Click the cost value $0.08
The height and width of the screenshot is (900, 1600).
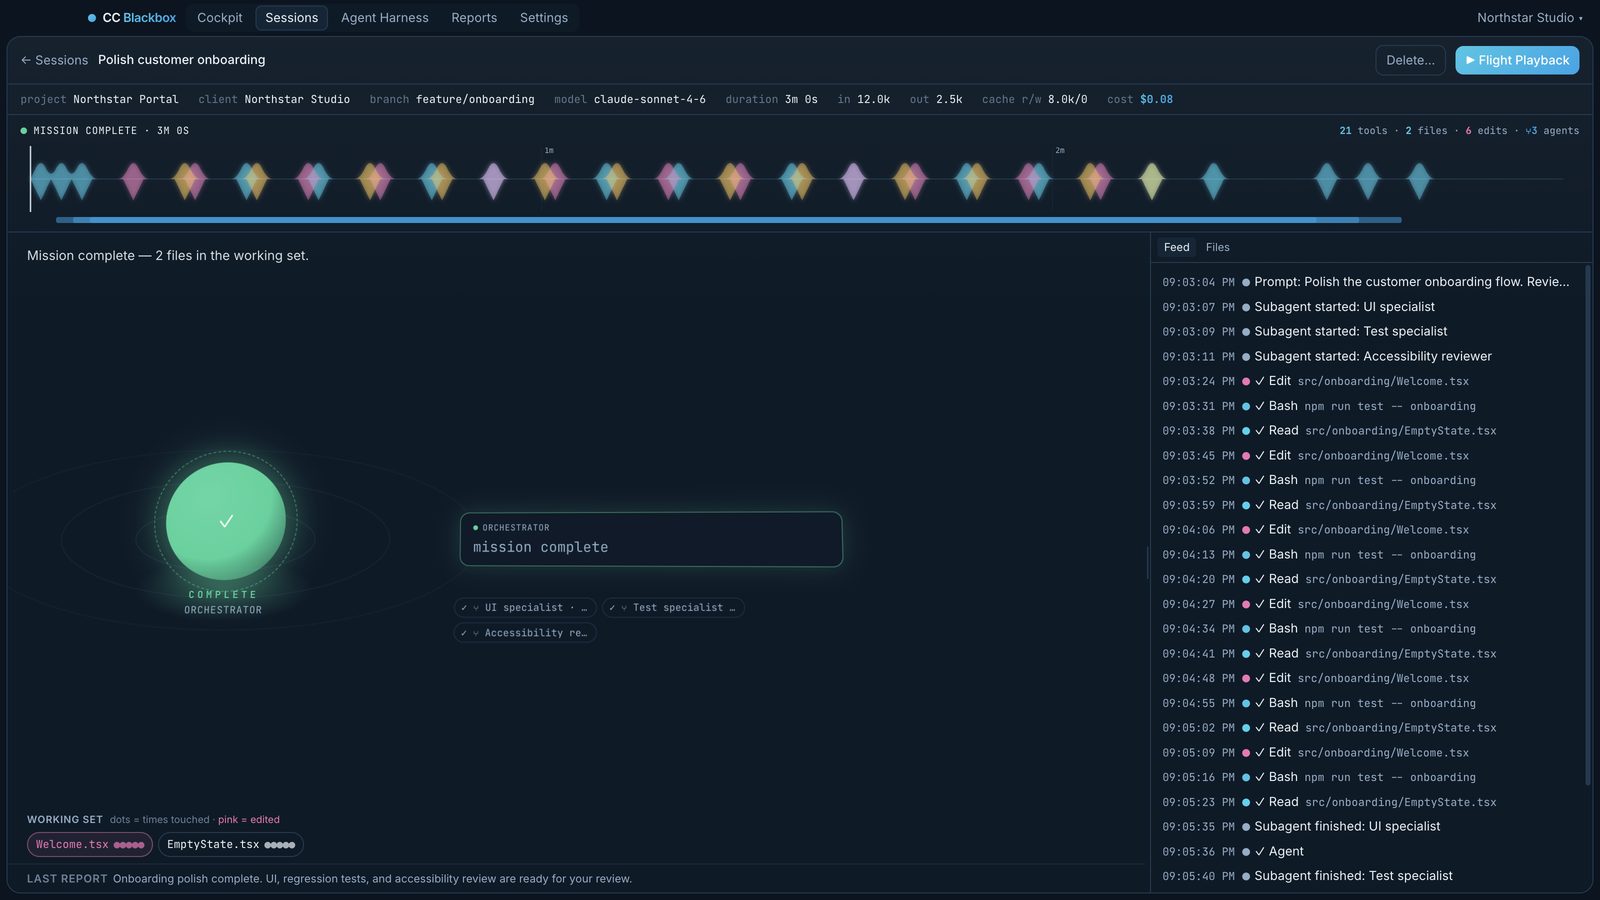1156,99
